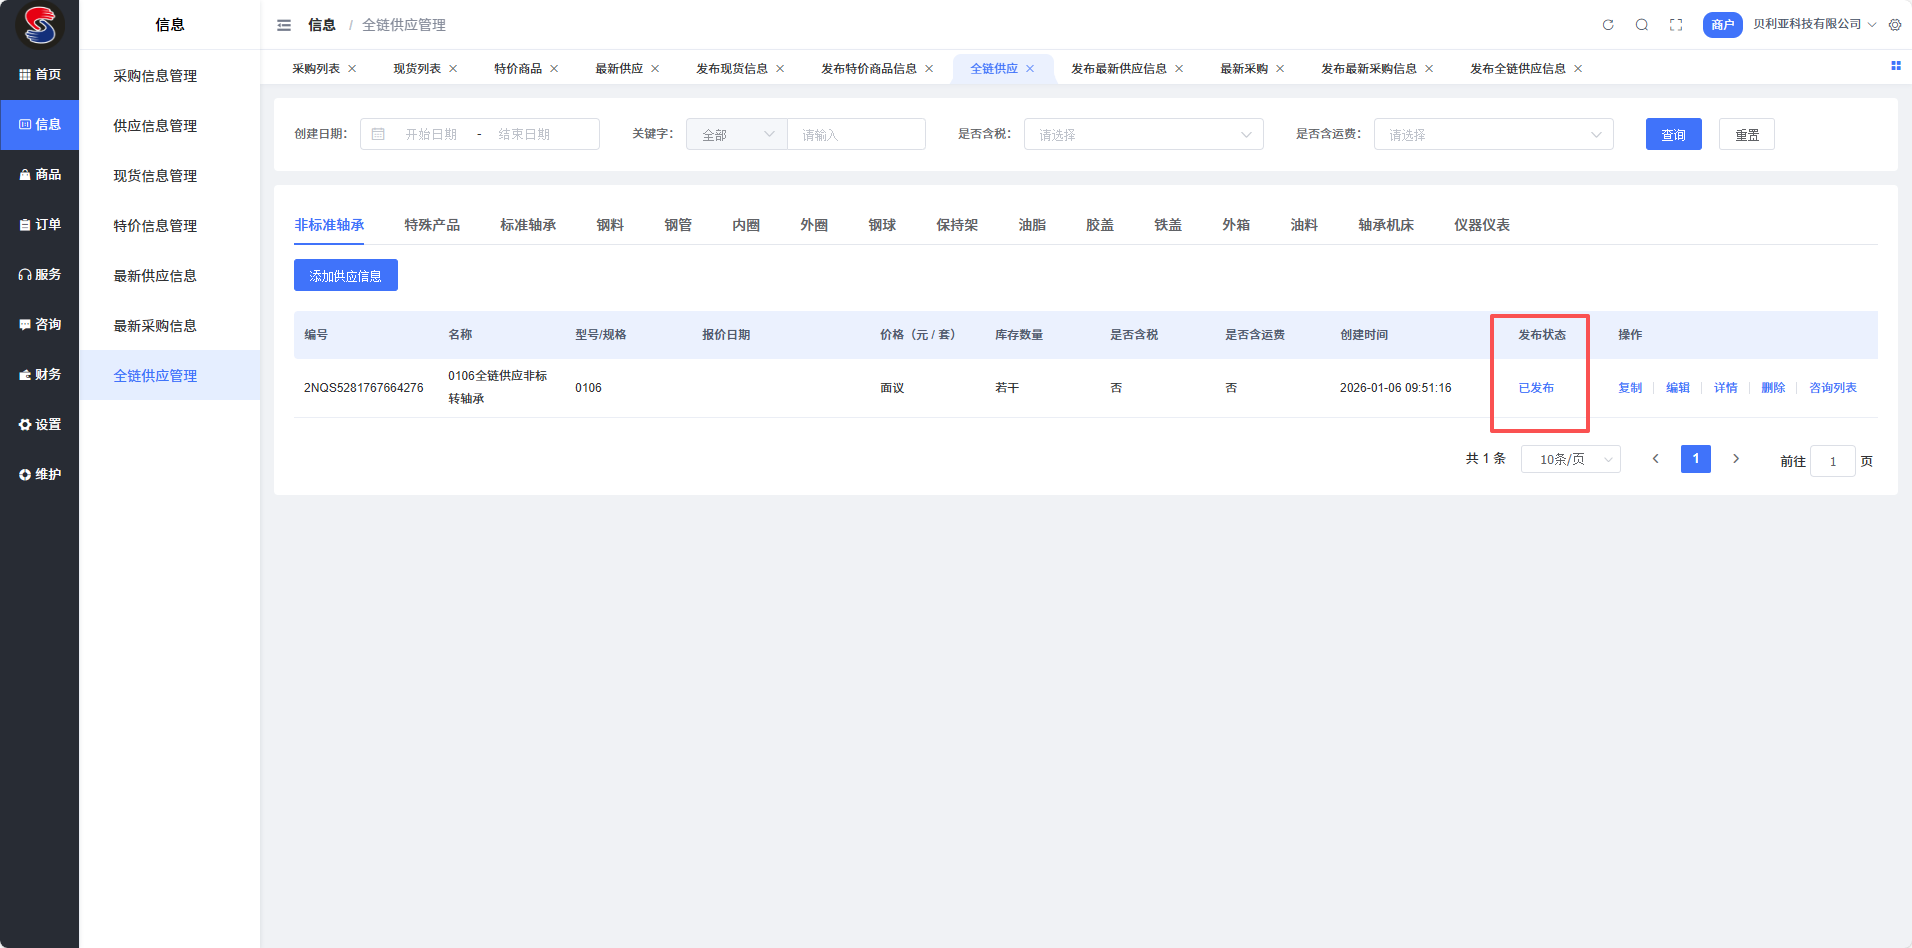Open 财务 section in left sidebar
1912x948 pixels.
[x=40, y=375]
